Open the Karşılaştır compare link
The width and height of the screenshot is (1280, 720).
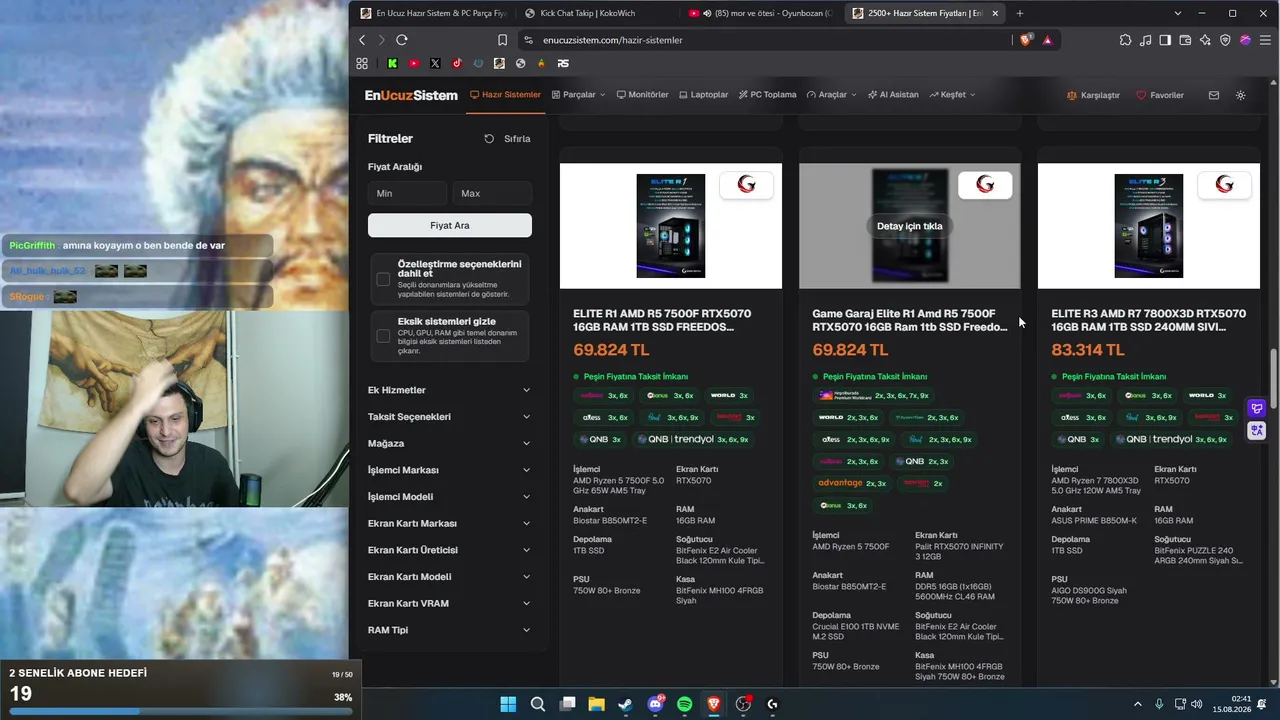click(1093, 95)
